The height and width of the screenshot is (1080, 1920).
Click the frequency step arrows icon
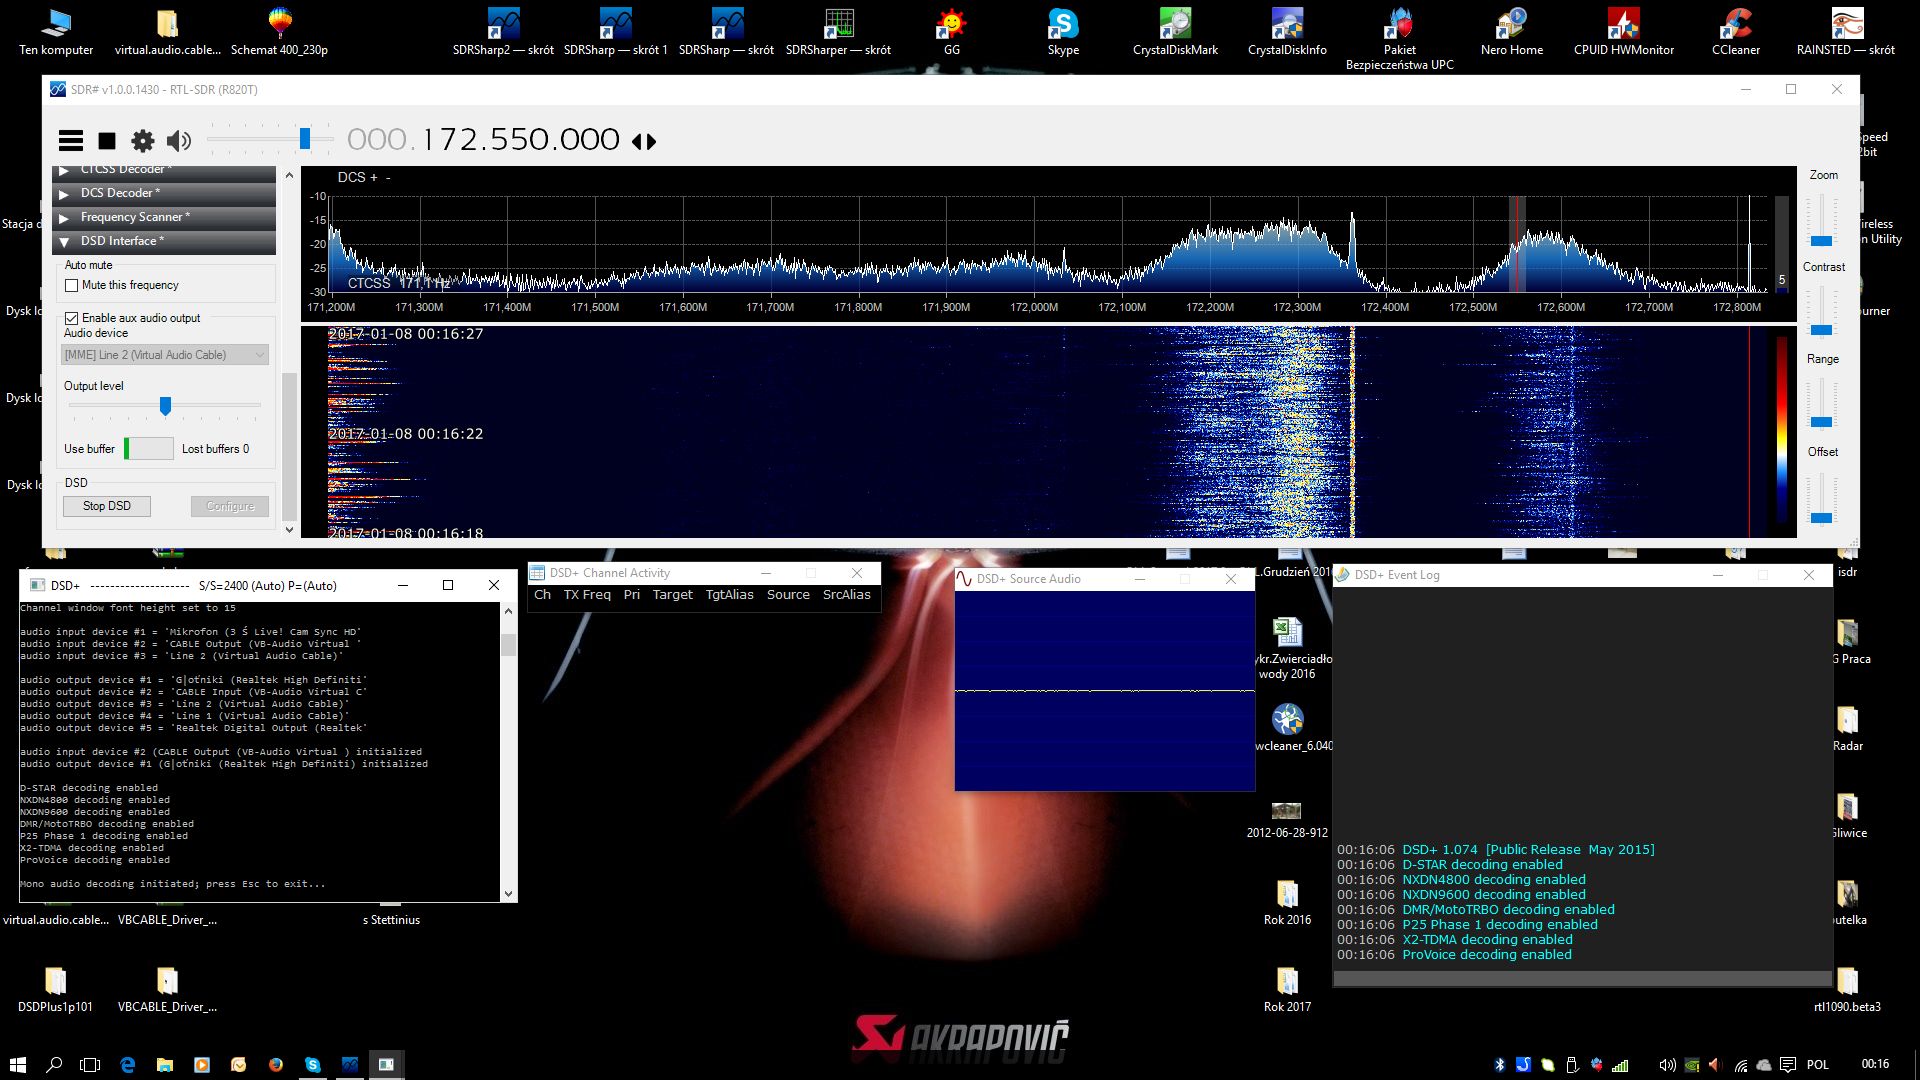pyautogui.click(x=644, y=142)
